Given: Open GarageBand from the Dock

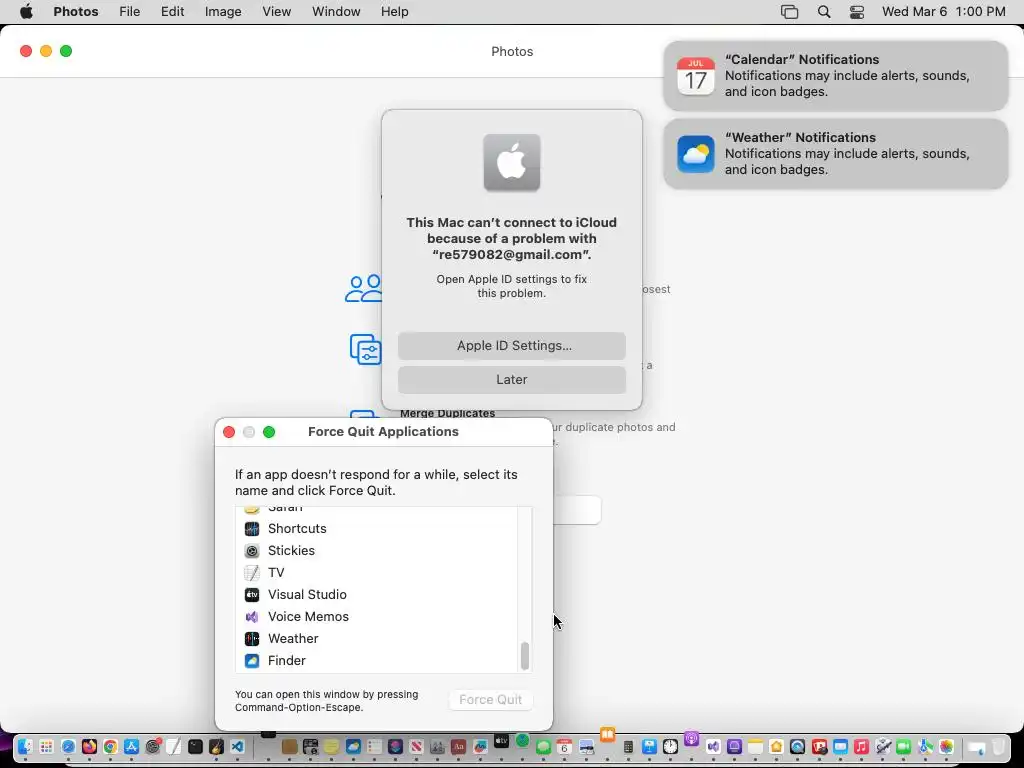Looking at the screenshot, I should click(x=216, y=746).
